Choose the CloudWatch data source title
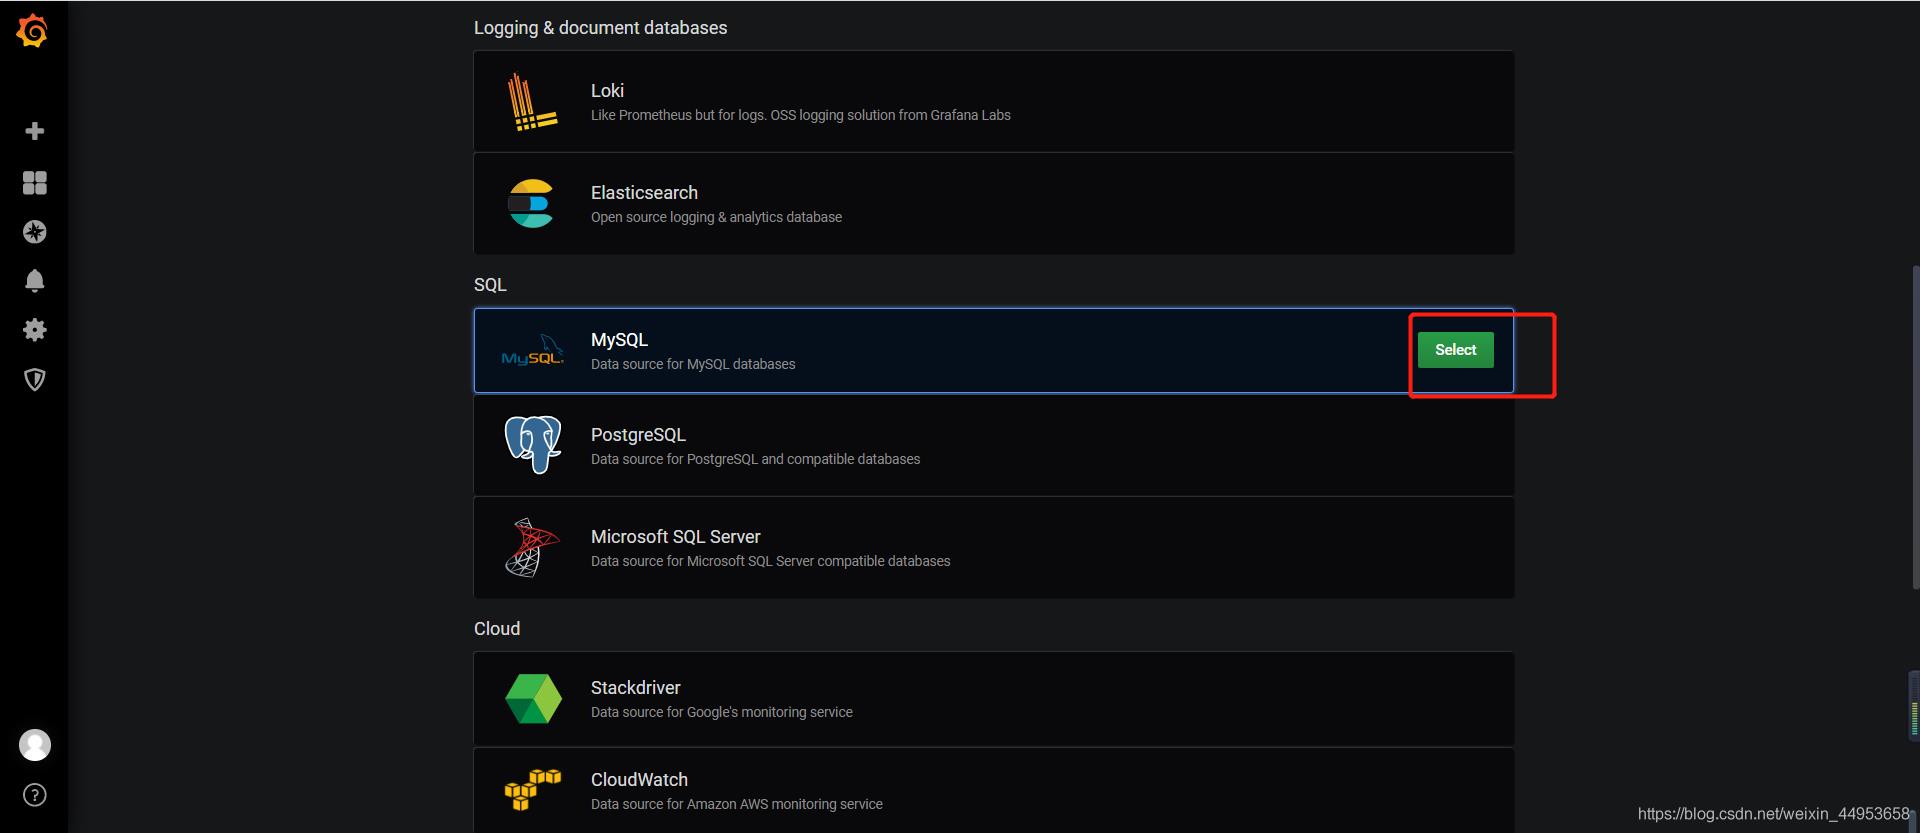 (639, 780)
